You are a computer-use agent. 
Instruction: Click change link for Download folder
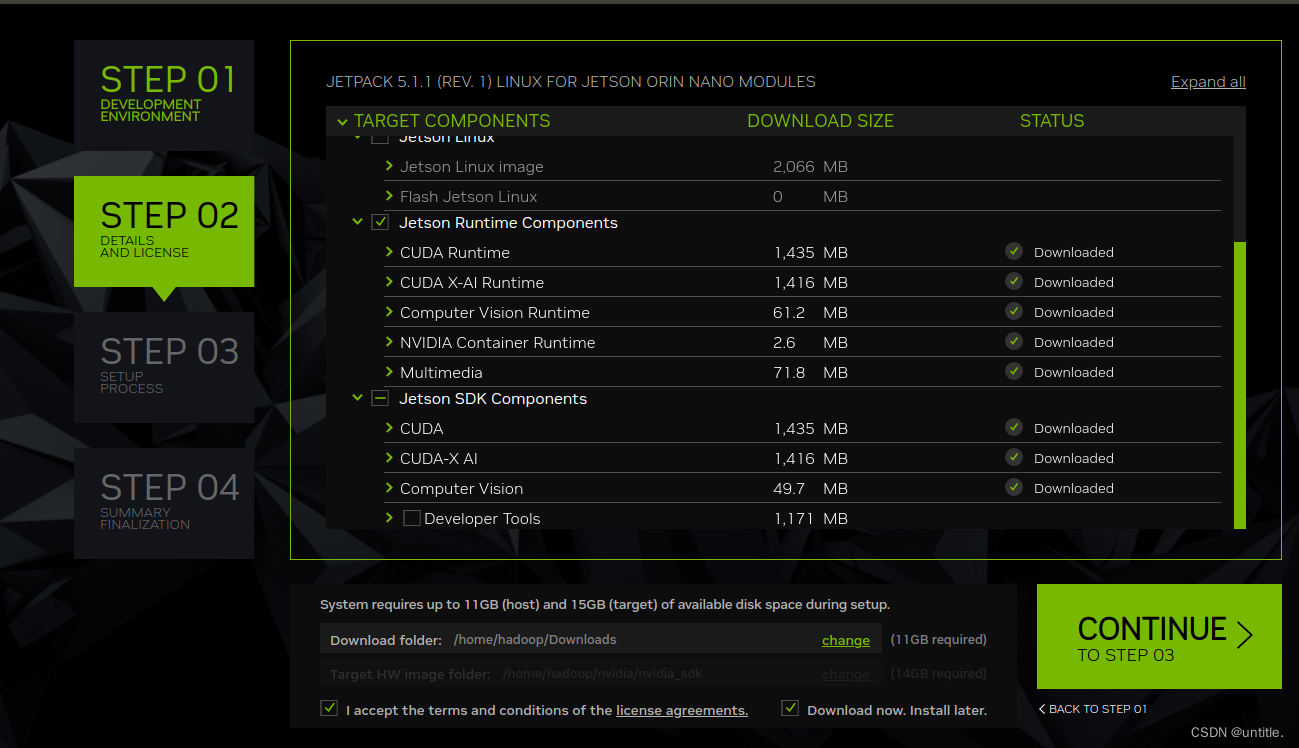pos(846,640)
